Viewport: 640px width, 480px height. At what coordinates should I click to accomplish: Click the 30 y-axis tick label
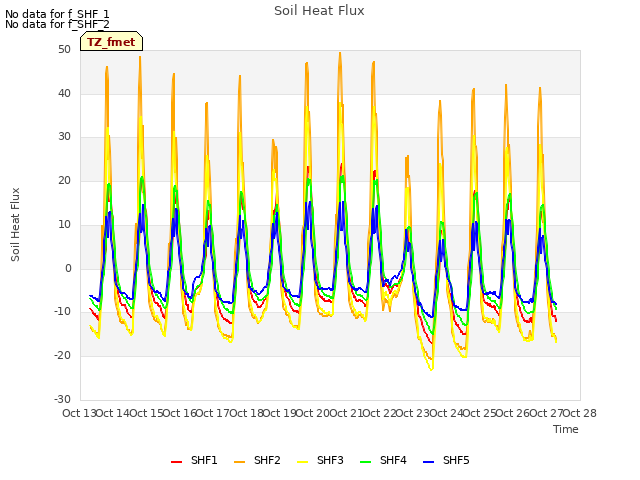point(64,137)
